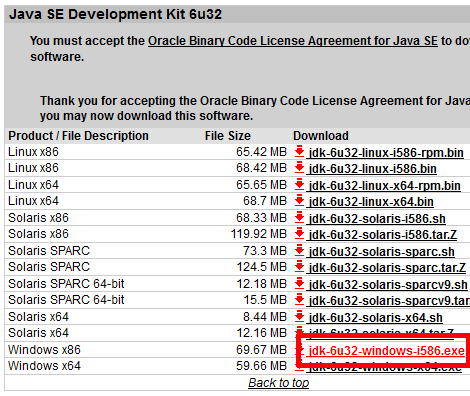This screenshot has height=396, width=470.
Task: Follow the Back to top link
Action: pyautogui.click(x=279, y=383)
